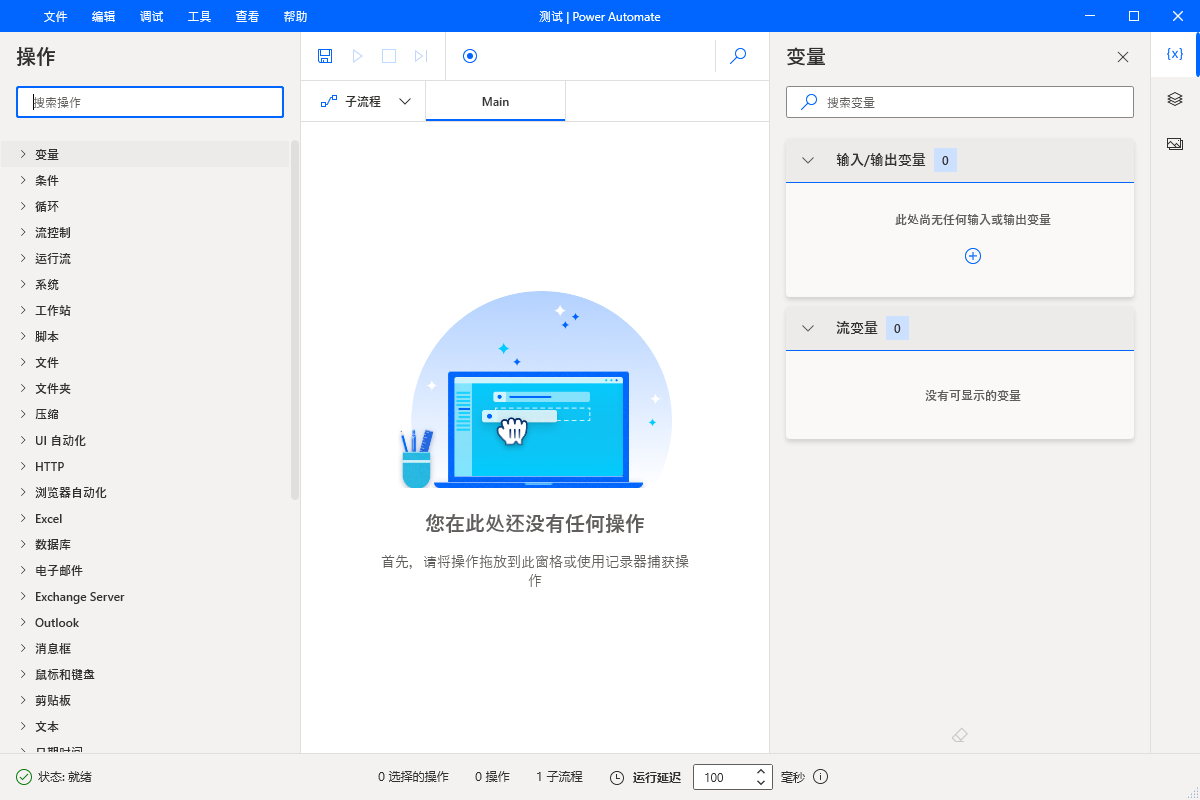Click the stop flow icon
Viewport: 1200px width, 800px height.
(389, 55)
